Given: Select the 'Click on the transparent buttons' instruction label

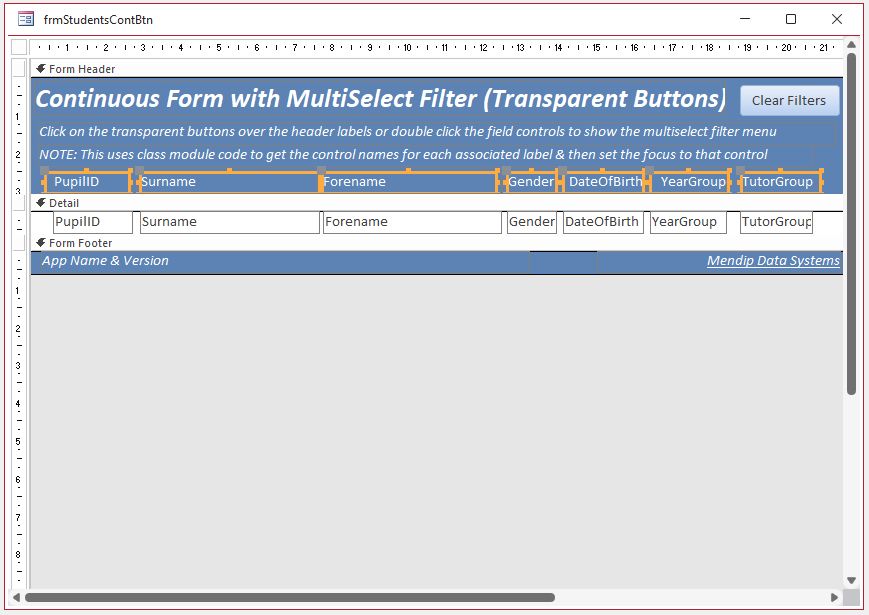Looking at the screenshot, I should 437,132.
